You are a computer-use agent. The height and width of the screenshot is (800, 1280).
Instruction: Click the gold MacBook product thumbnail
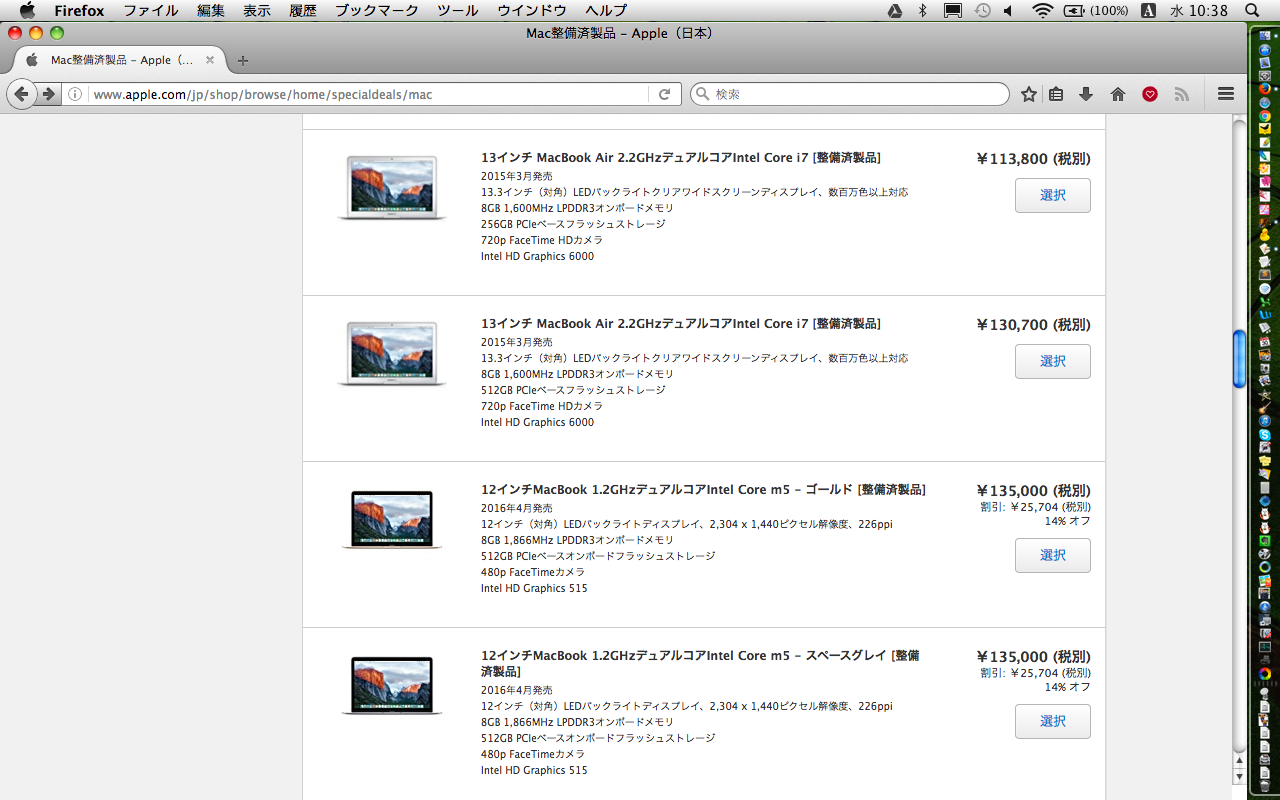[x=391, y=520]
